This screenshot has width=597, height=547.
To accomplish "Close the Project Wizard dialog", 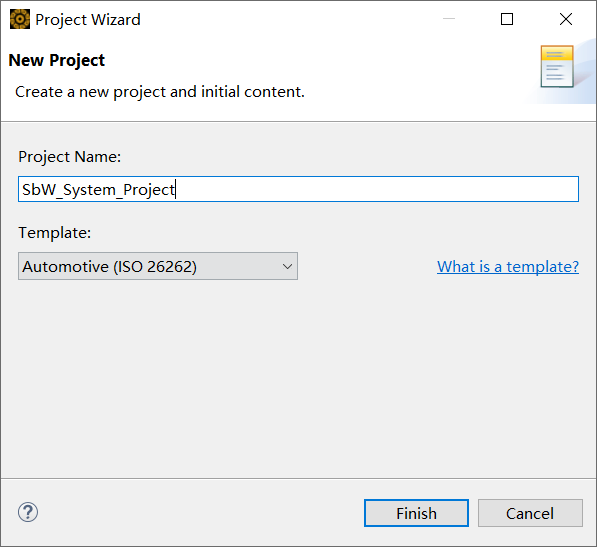I will 566,19.
